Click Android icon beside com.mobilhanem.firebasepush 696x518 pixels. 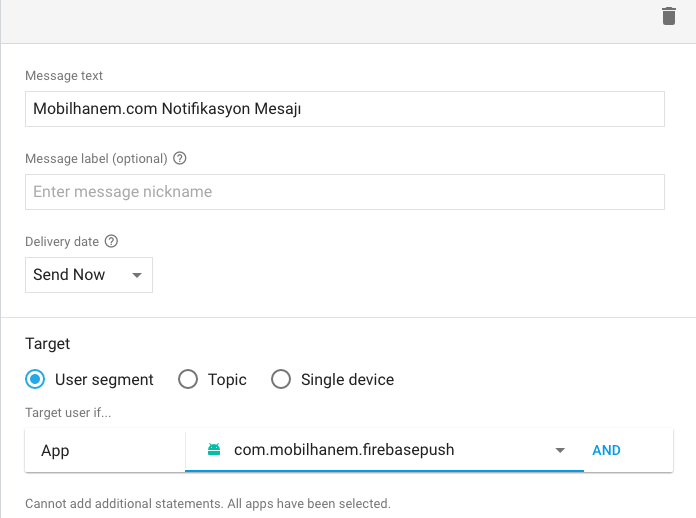click(214, 449)
